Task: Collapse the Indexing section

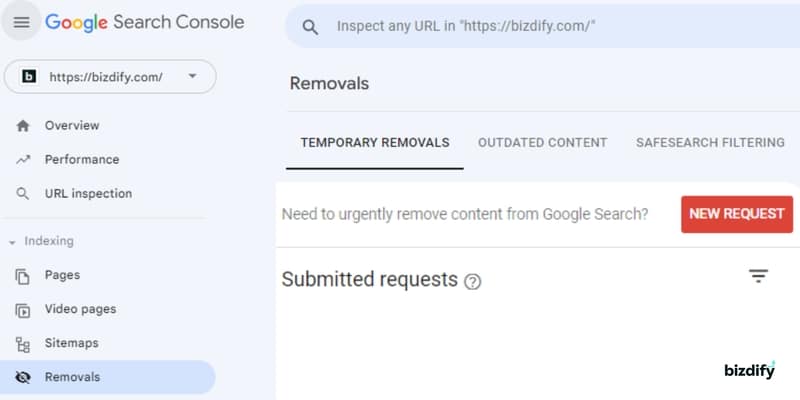Action: 12,243
